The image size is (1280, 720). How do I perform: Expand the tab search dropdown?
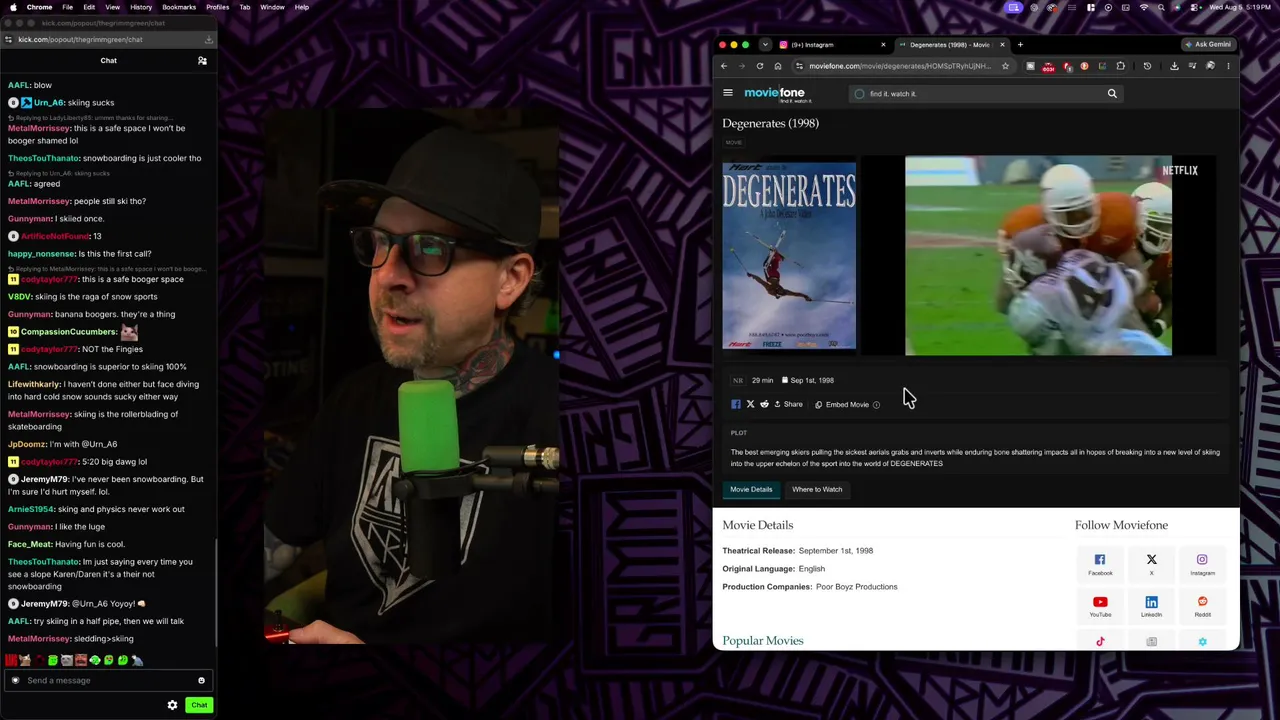765,45
